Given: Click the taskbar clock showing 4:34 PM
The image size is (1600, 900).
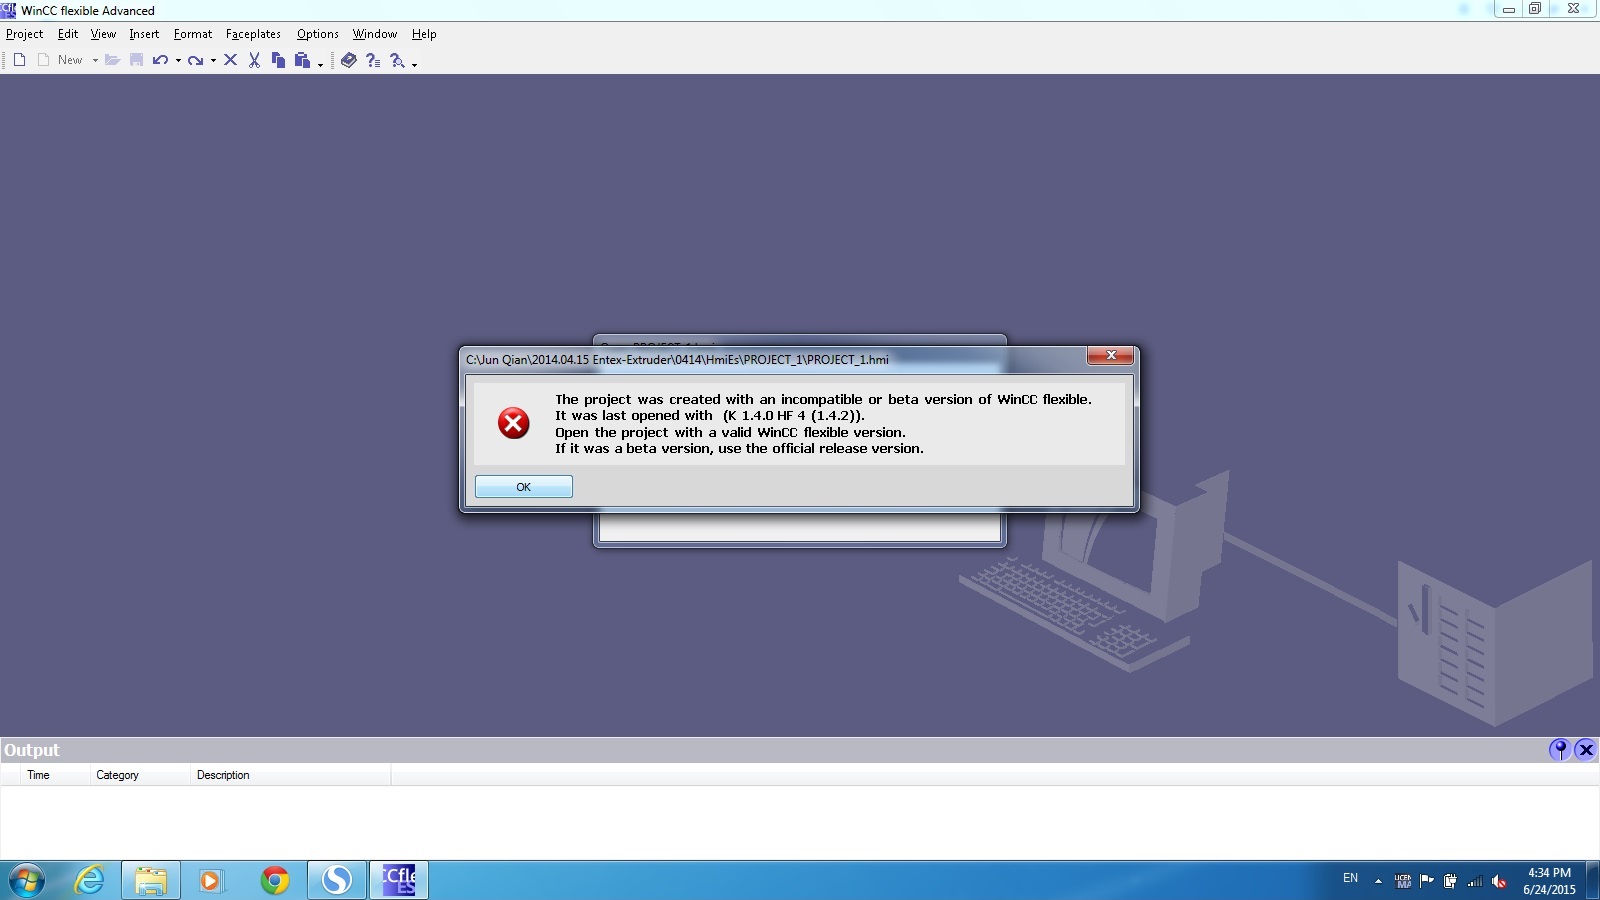Looking at the screenshot, I should [1549, 881].
